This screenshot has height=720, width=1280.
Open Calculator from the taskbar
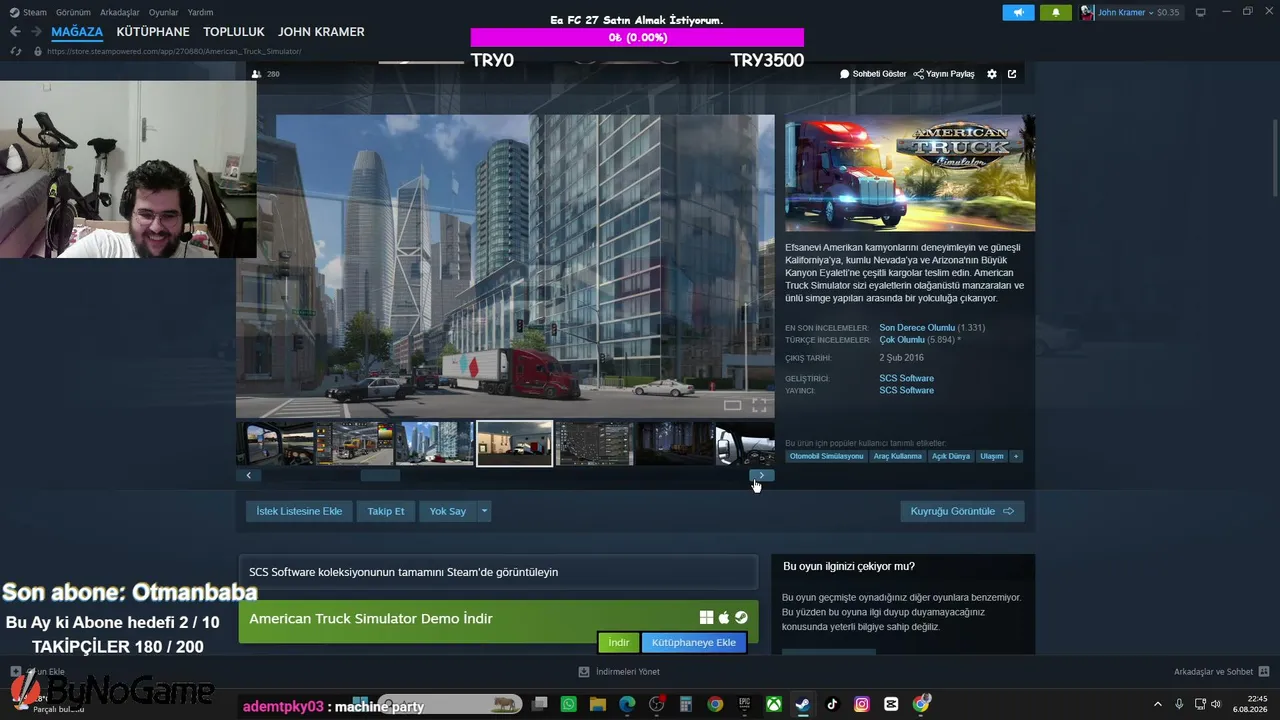coord(686,704)
